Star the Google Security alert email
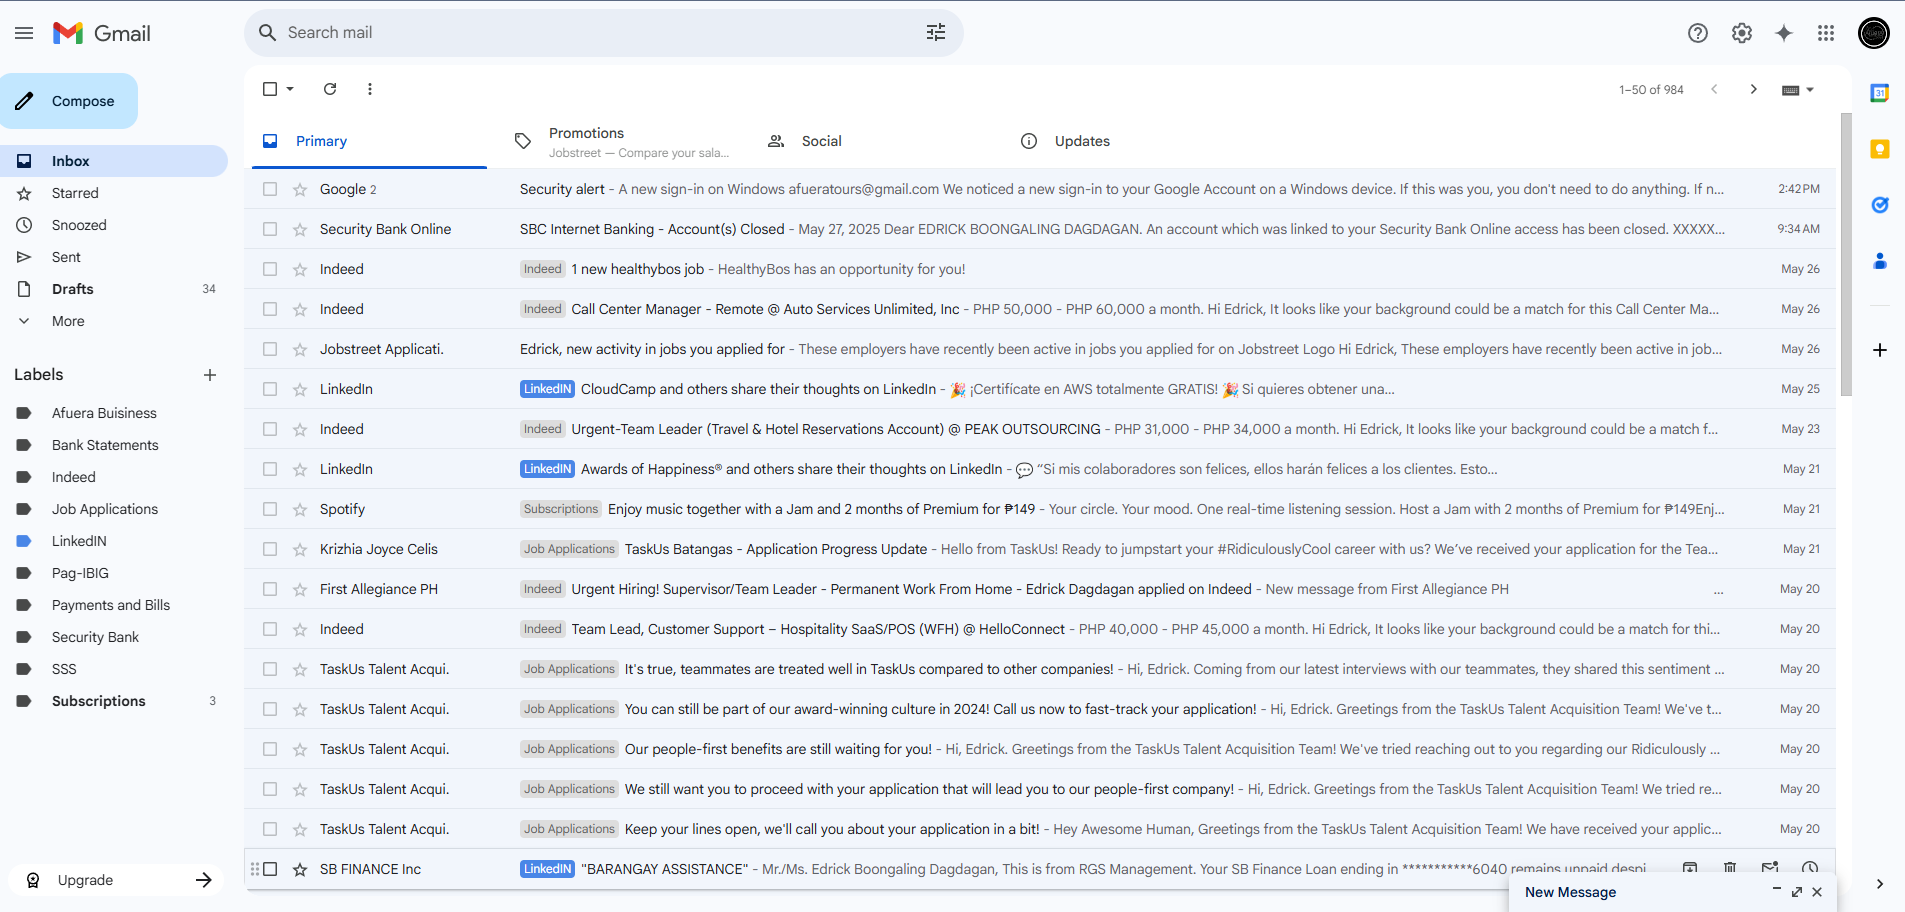 click(x=300, y=189)
